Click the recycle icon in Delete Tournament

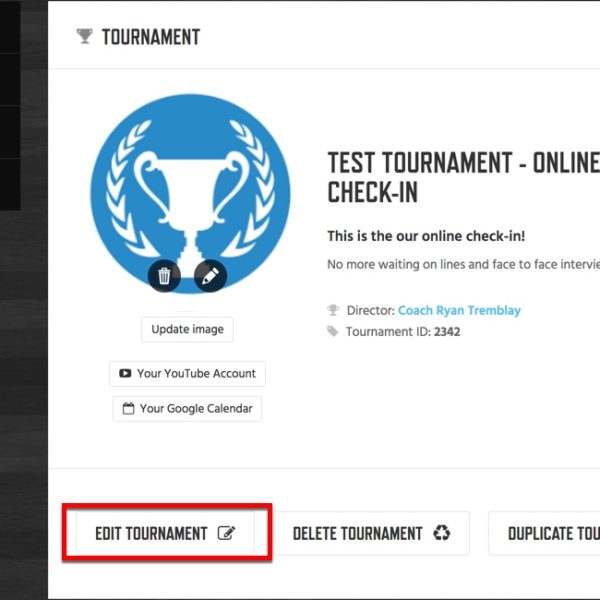pyautogui.click(x=442, y=533)
